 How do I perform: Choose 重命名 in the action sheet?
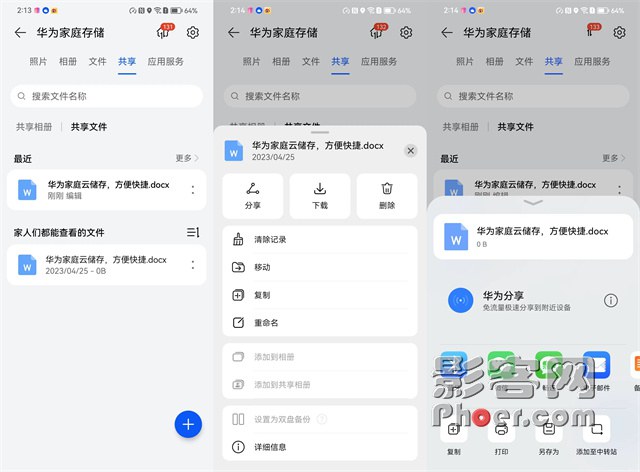[320, 323]
